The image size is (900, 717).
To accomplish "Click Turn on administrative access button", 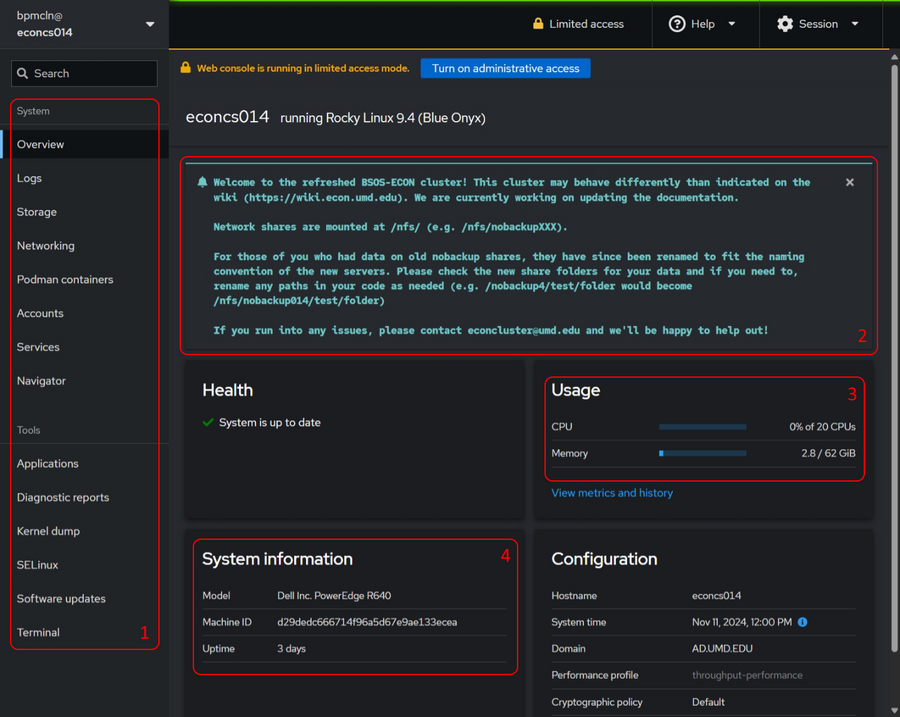I will (x=505, y=68).
